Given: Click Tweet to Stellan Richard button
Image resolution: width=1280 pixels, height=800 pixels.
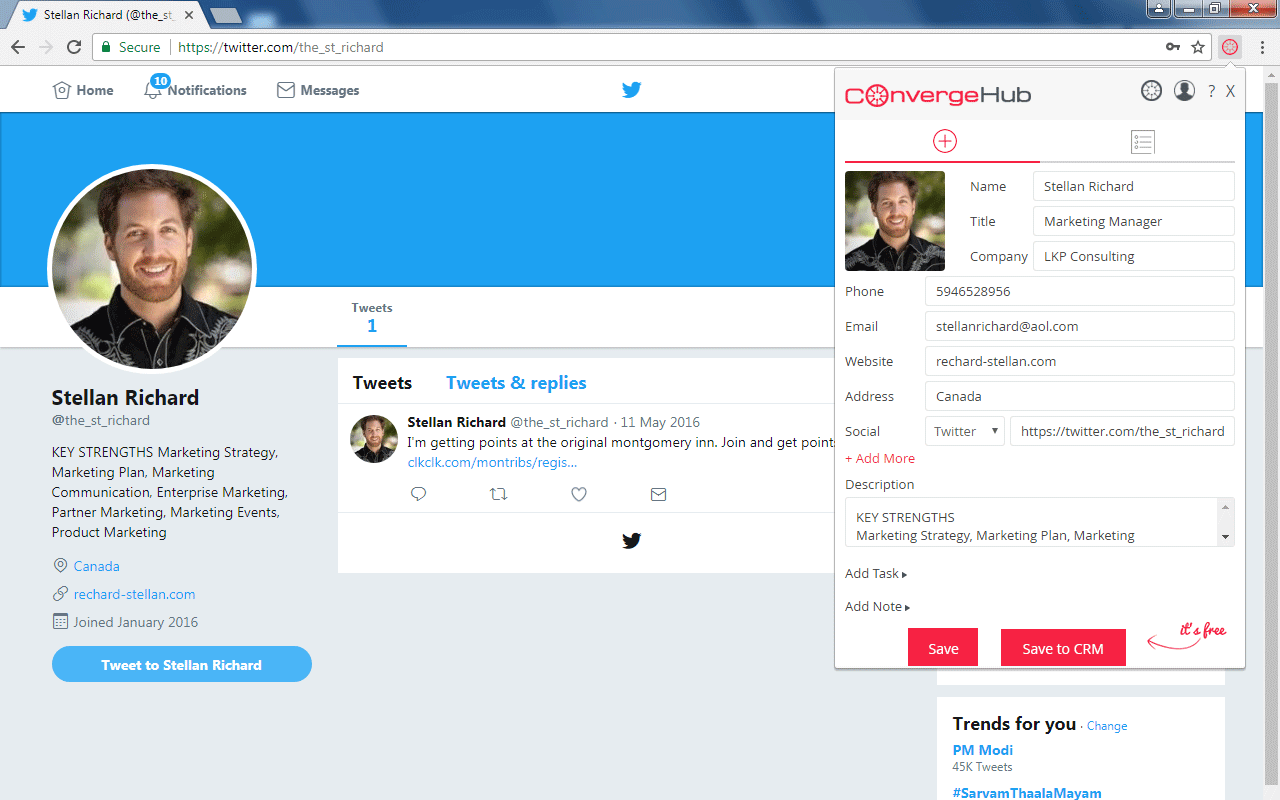Looking at the screenshot, I should point(182,664).
